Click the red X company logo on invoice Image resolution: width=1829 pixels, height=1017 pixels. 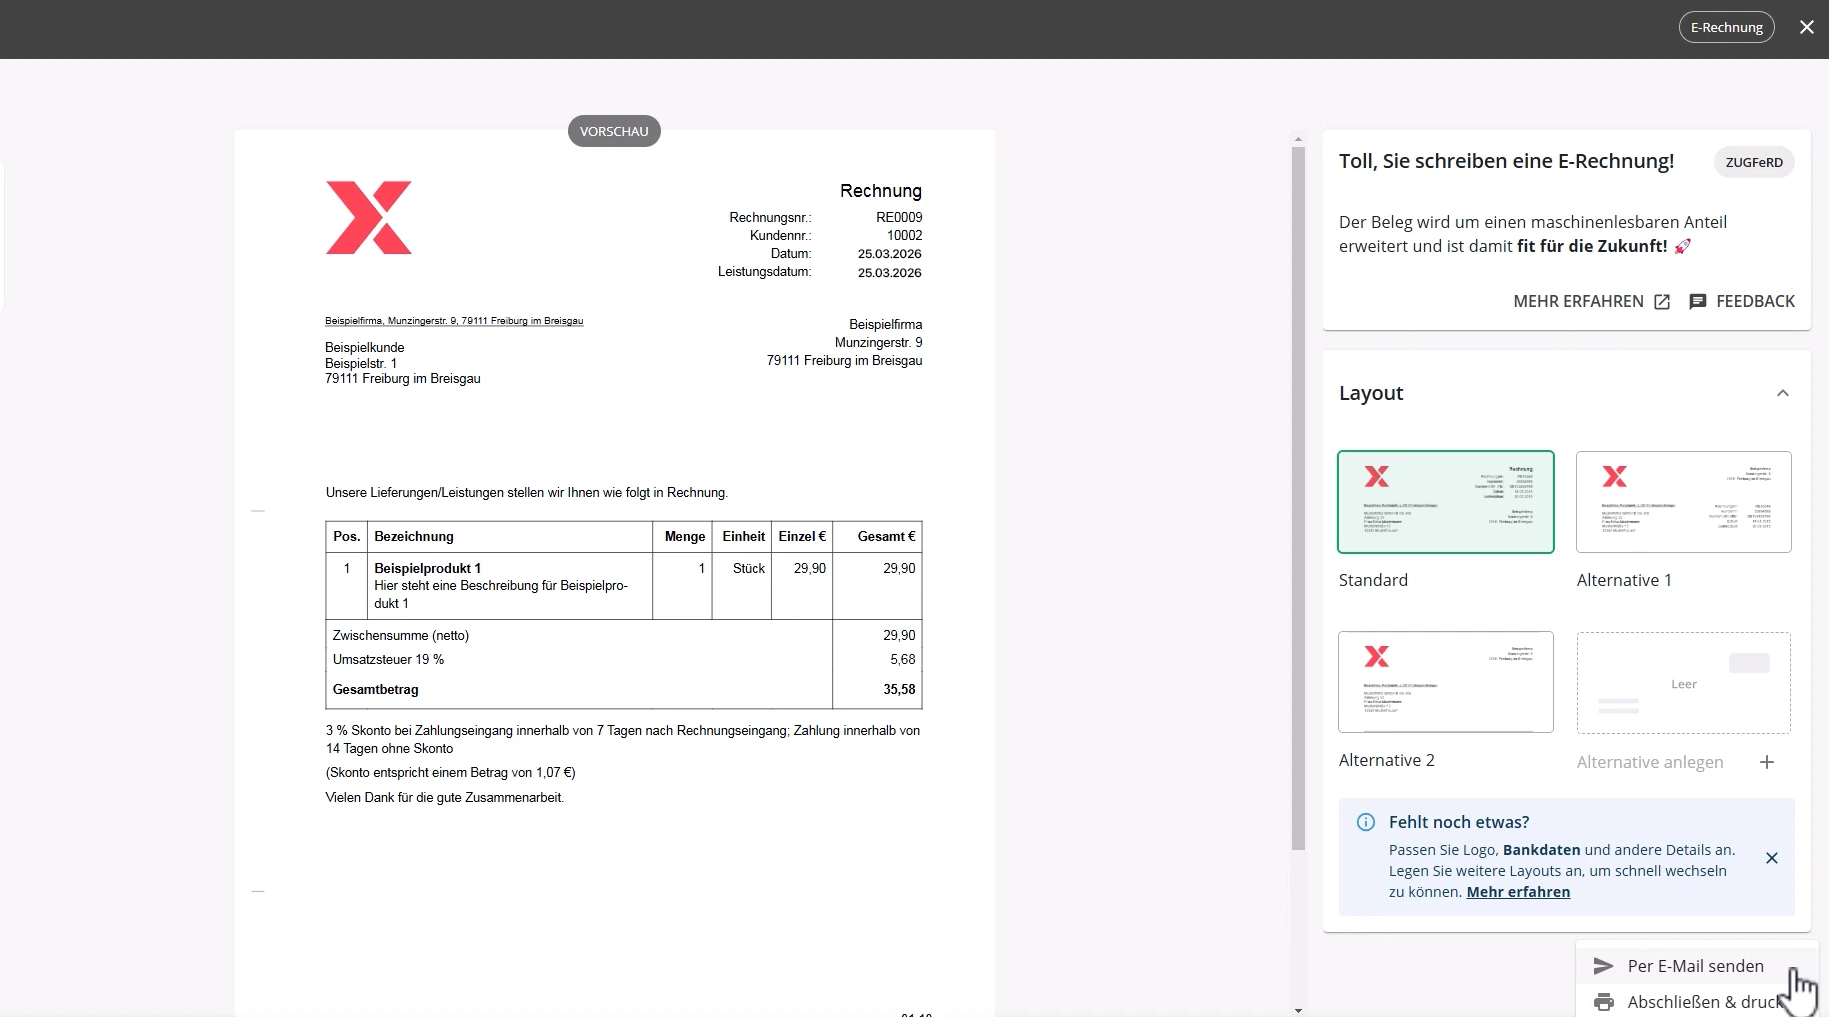tap(369, 218)
